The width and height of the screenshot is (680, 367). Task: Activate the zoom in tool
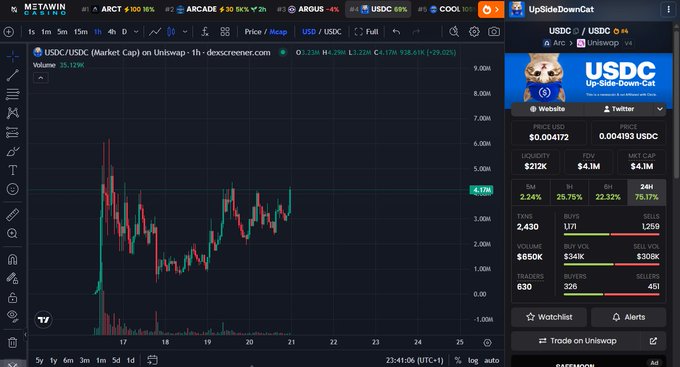coord(13,234)
